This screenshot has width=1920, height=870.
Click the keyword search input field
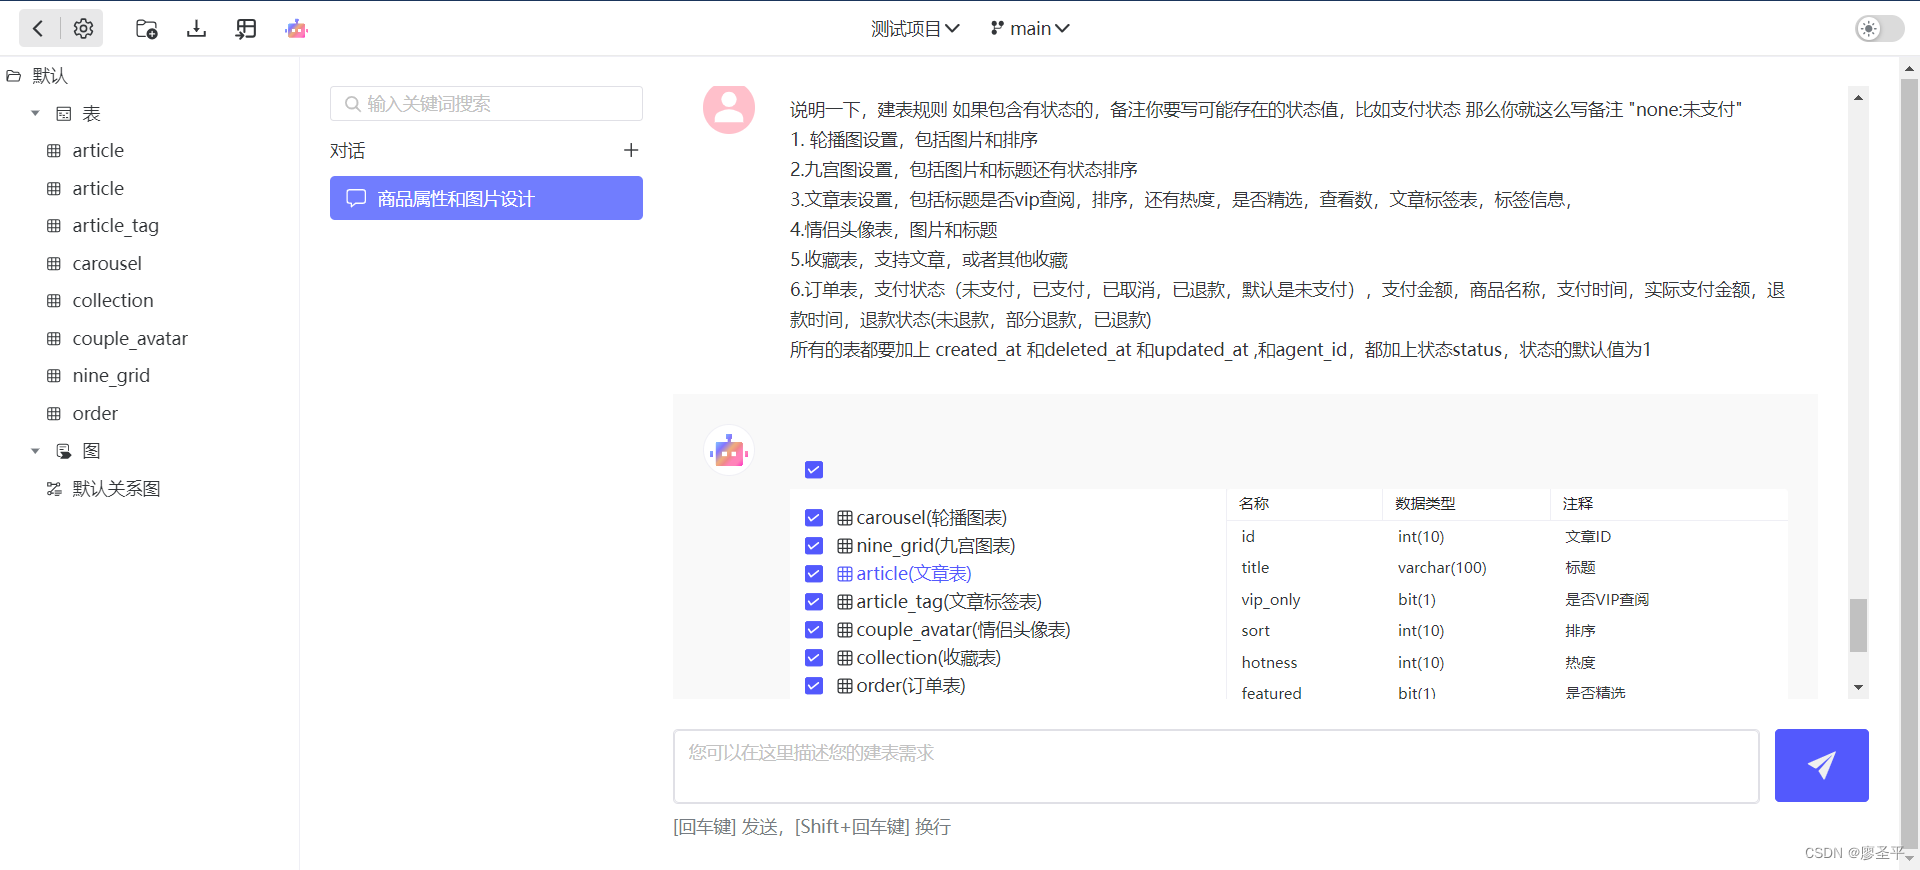(486, 104)
